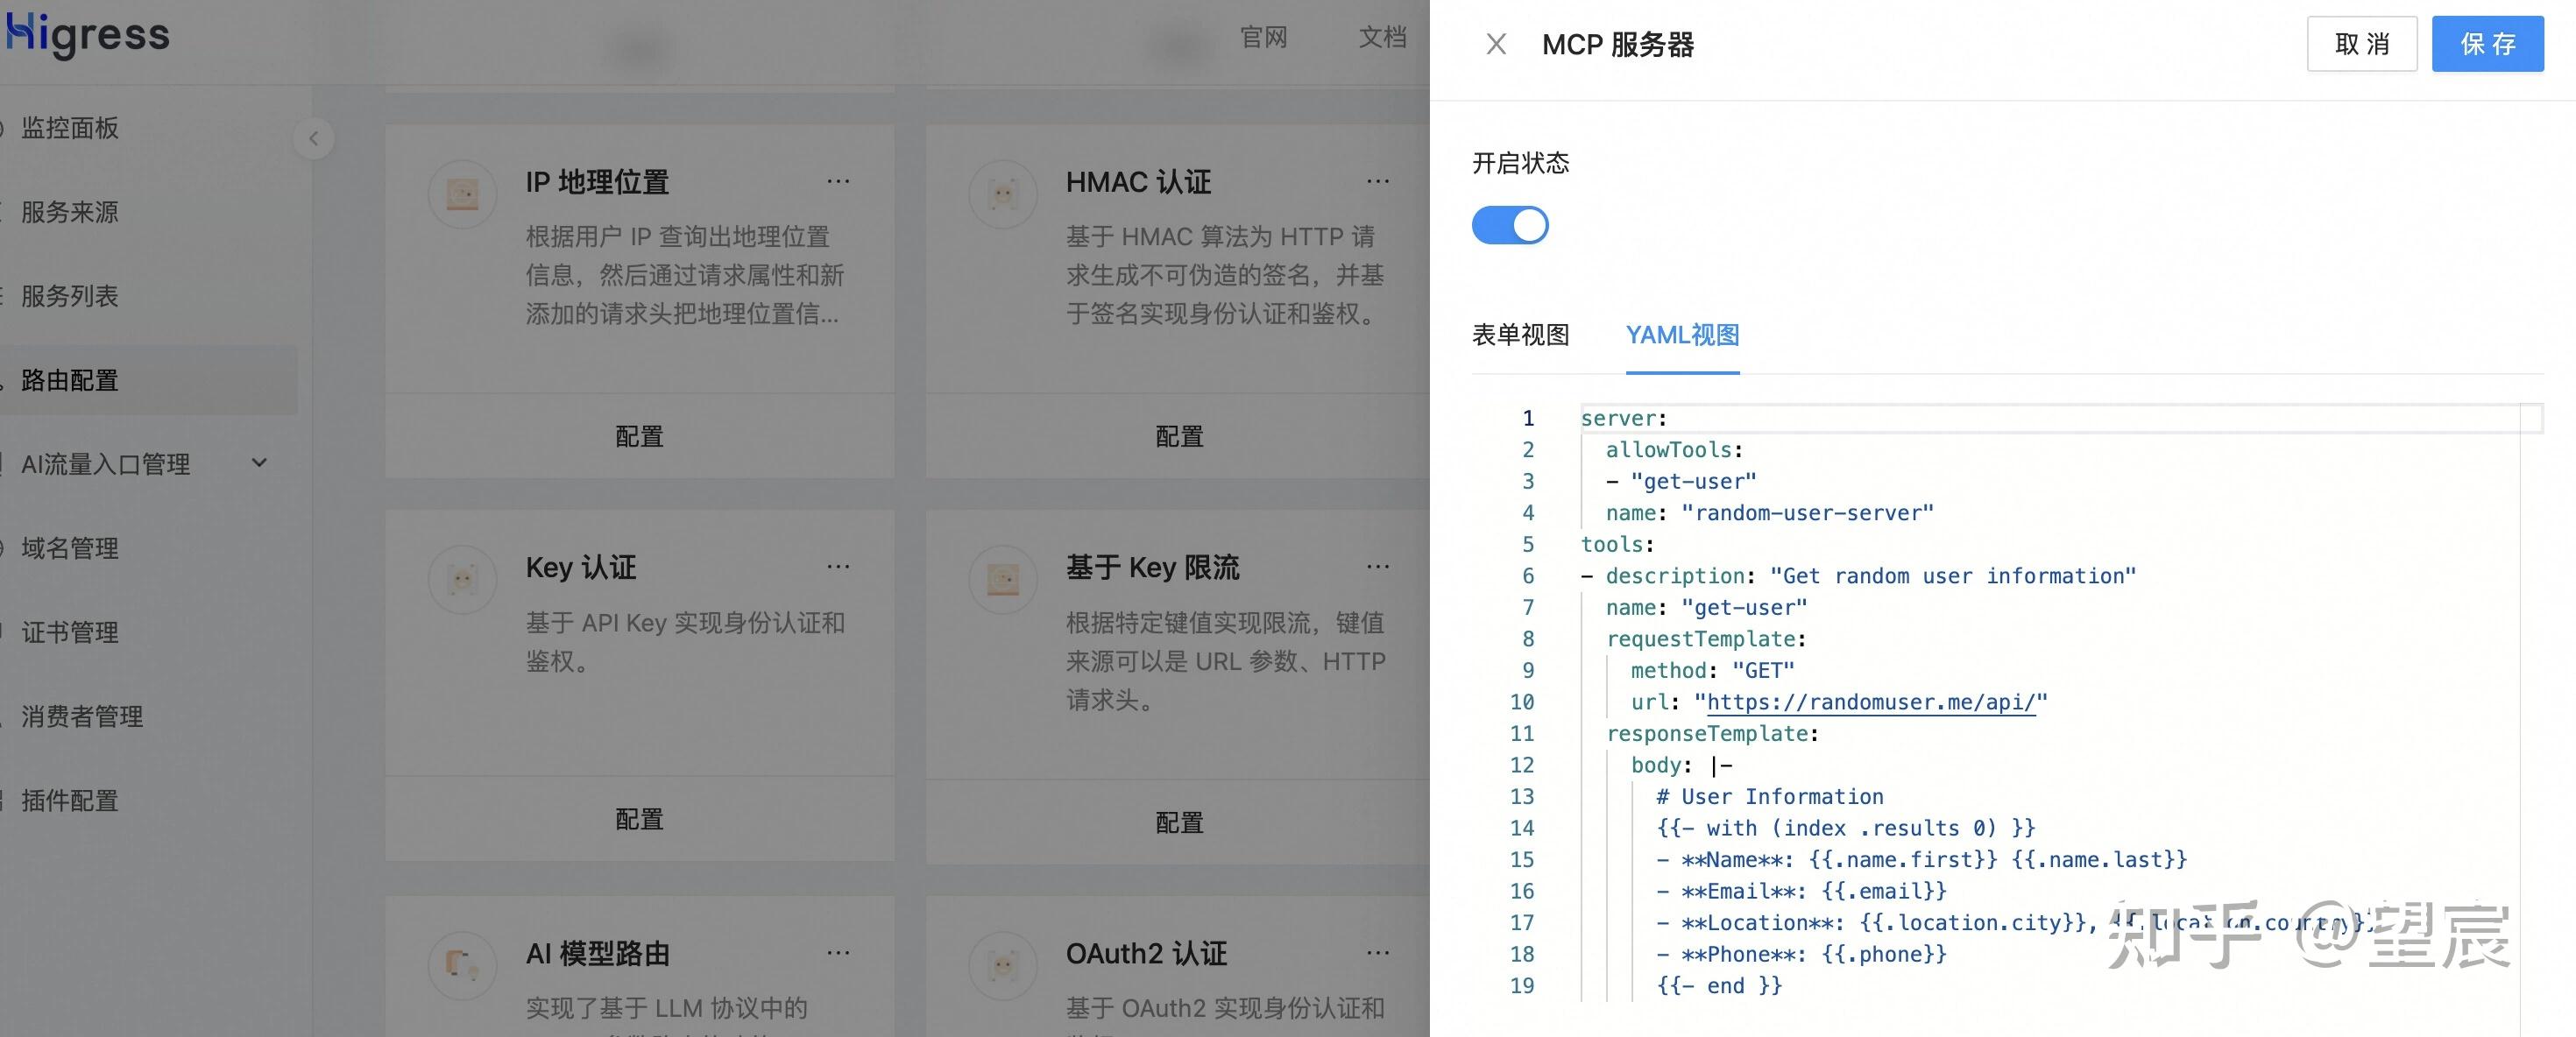Disable the 开启状态 toggle switch

1510,225
